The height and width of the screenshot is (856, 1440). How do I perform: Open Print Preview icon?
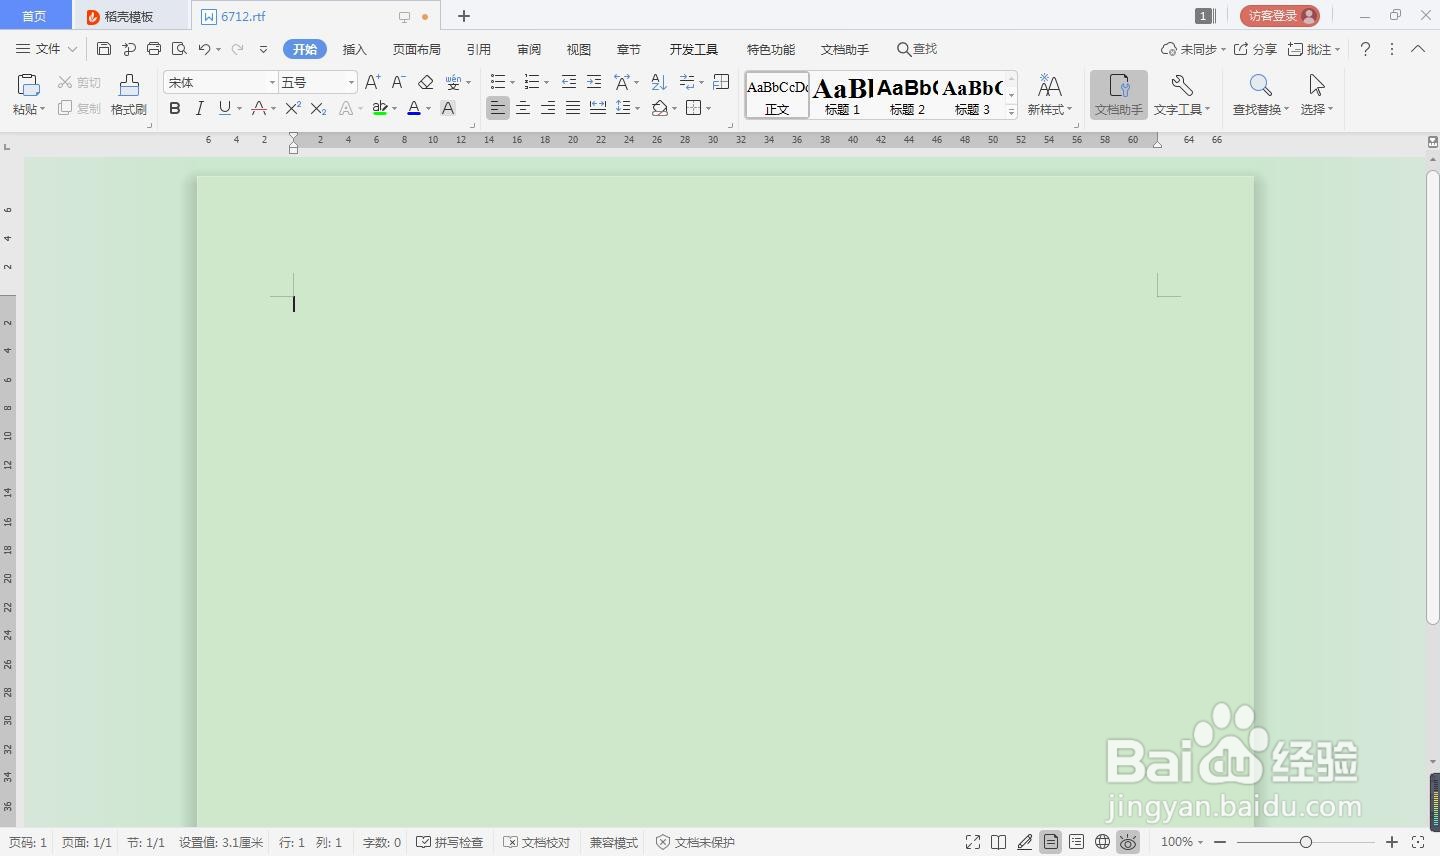[179, 49]
